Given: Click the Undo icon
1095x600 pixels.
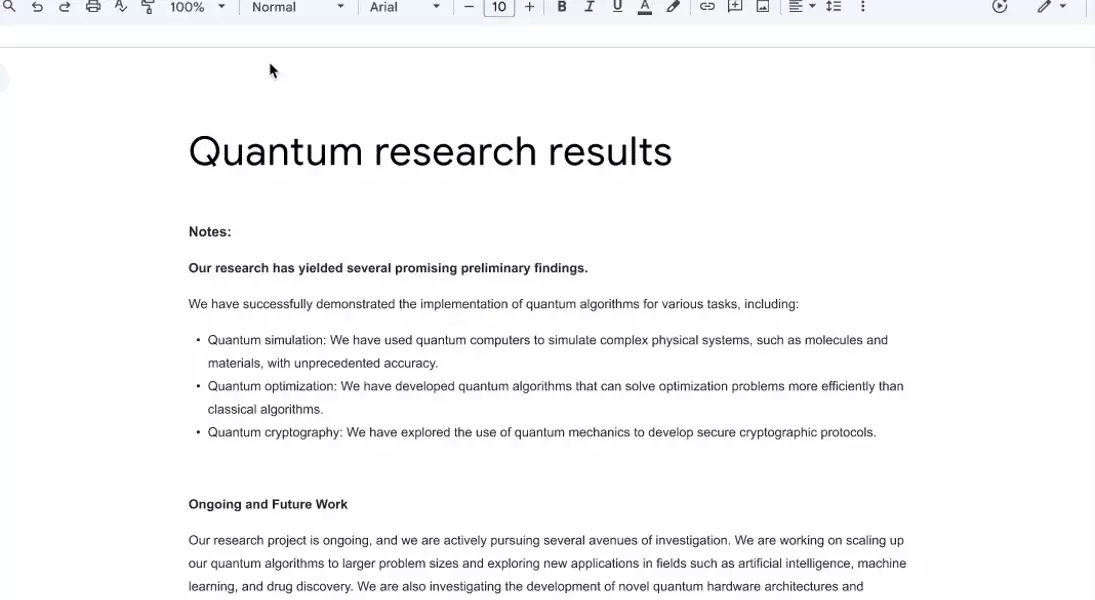Looking at the screenshot, I should tap(38, 7).
